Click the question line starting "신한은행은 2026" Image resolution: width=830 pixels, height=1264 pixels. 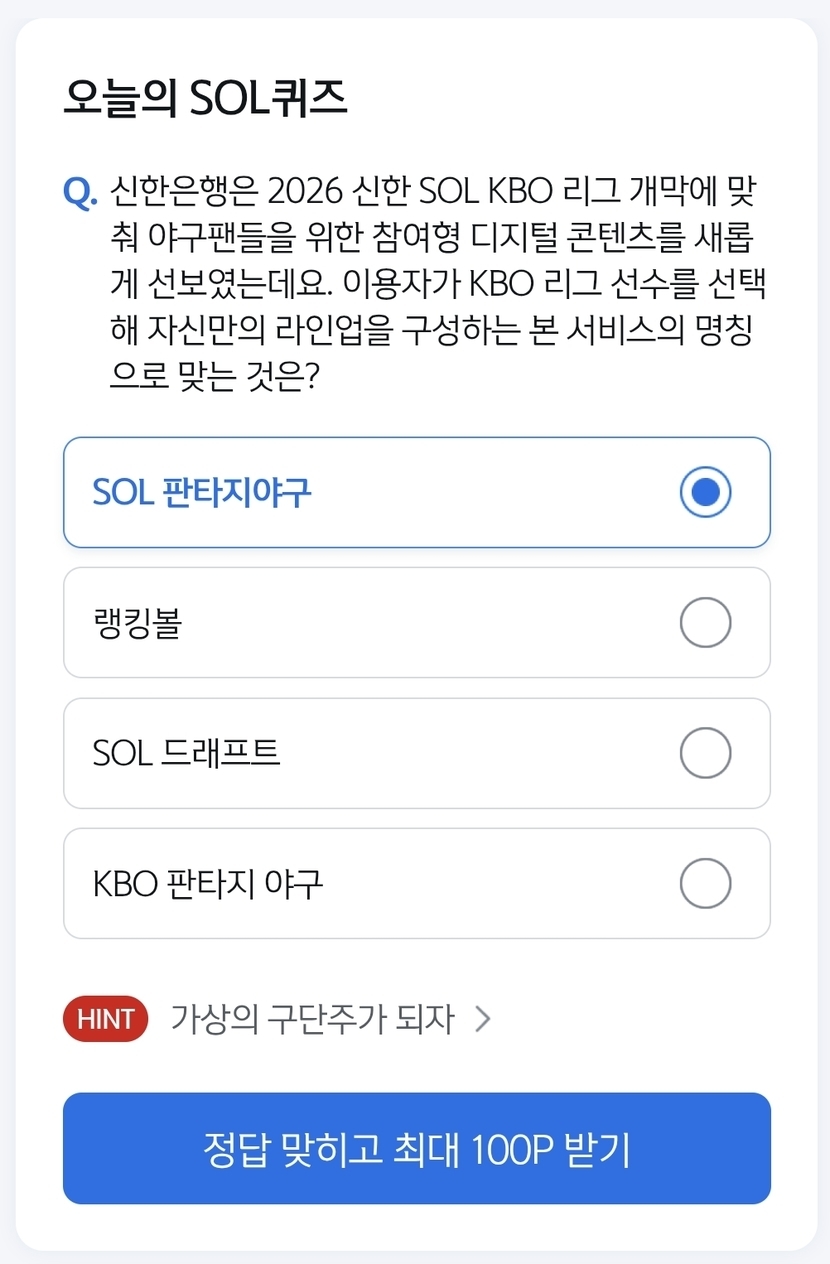tap(440, 189)
